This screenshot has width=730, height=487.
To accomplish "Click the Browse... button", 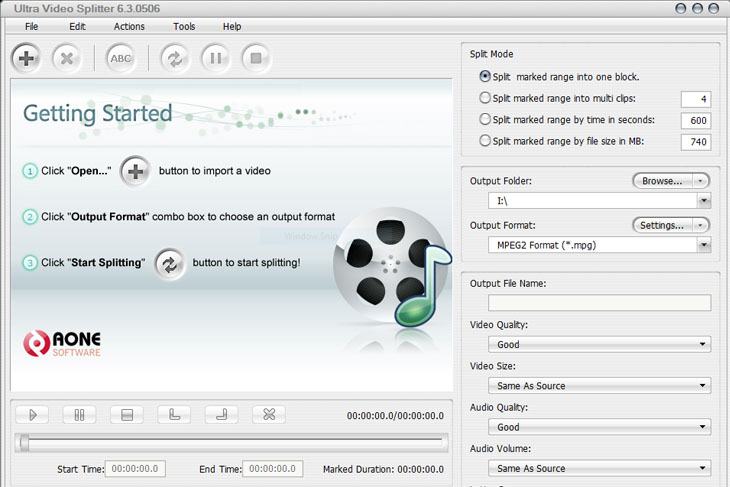I will click(662, 181).
